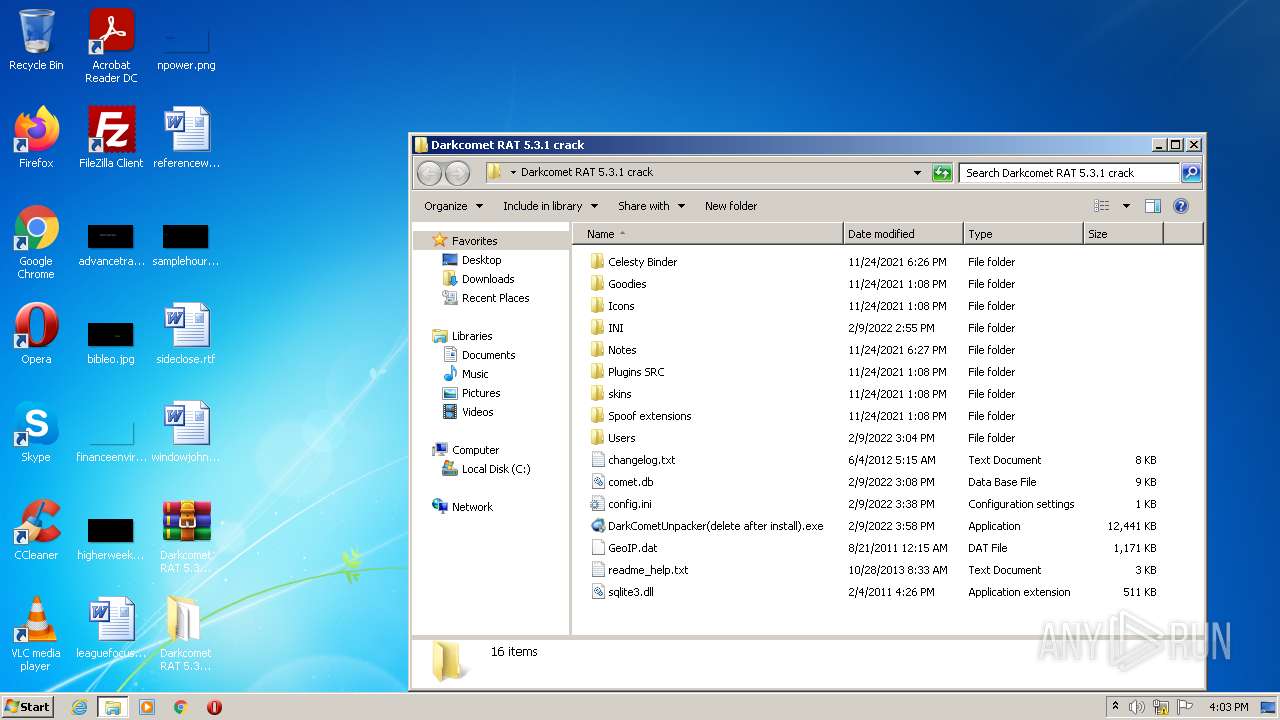Open Include in library dropdown
The width and height of the screenshot is (1280, 720).
click(x=550, y=206)
